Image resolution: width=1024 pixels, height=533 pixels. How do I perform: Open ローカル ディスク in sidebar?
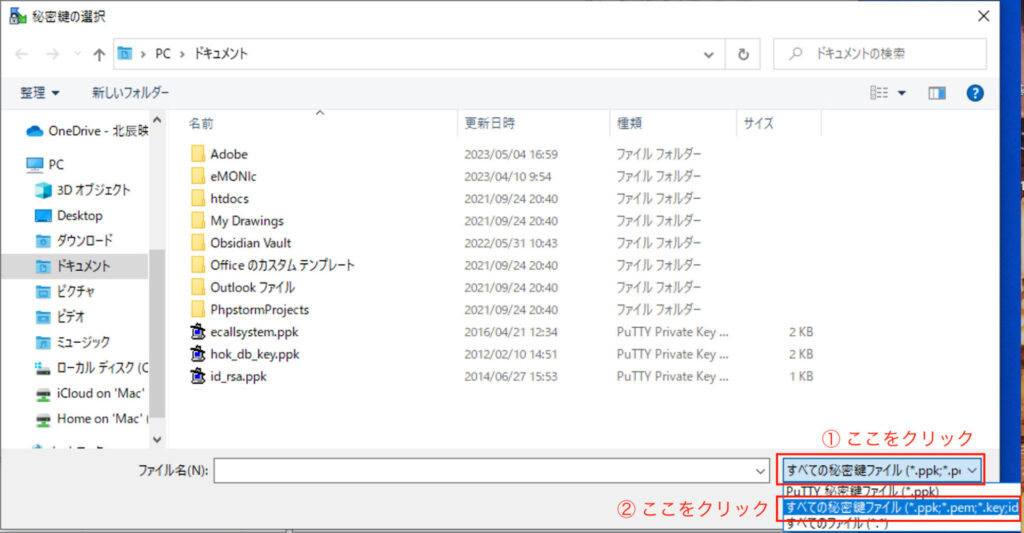pos(91,368)
